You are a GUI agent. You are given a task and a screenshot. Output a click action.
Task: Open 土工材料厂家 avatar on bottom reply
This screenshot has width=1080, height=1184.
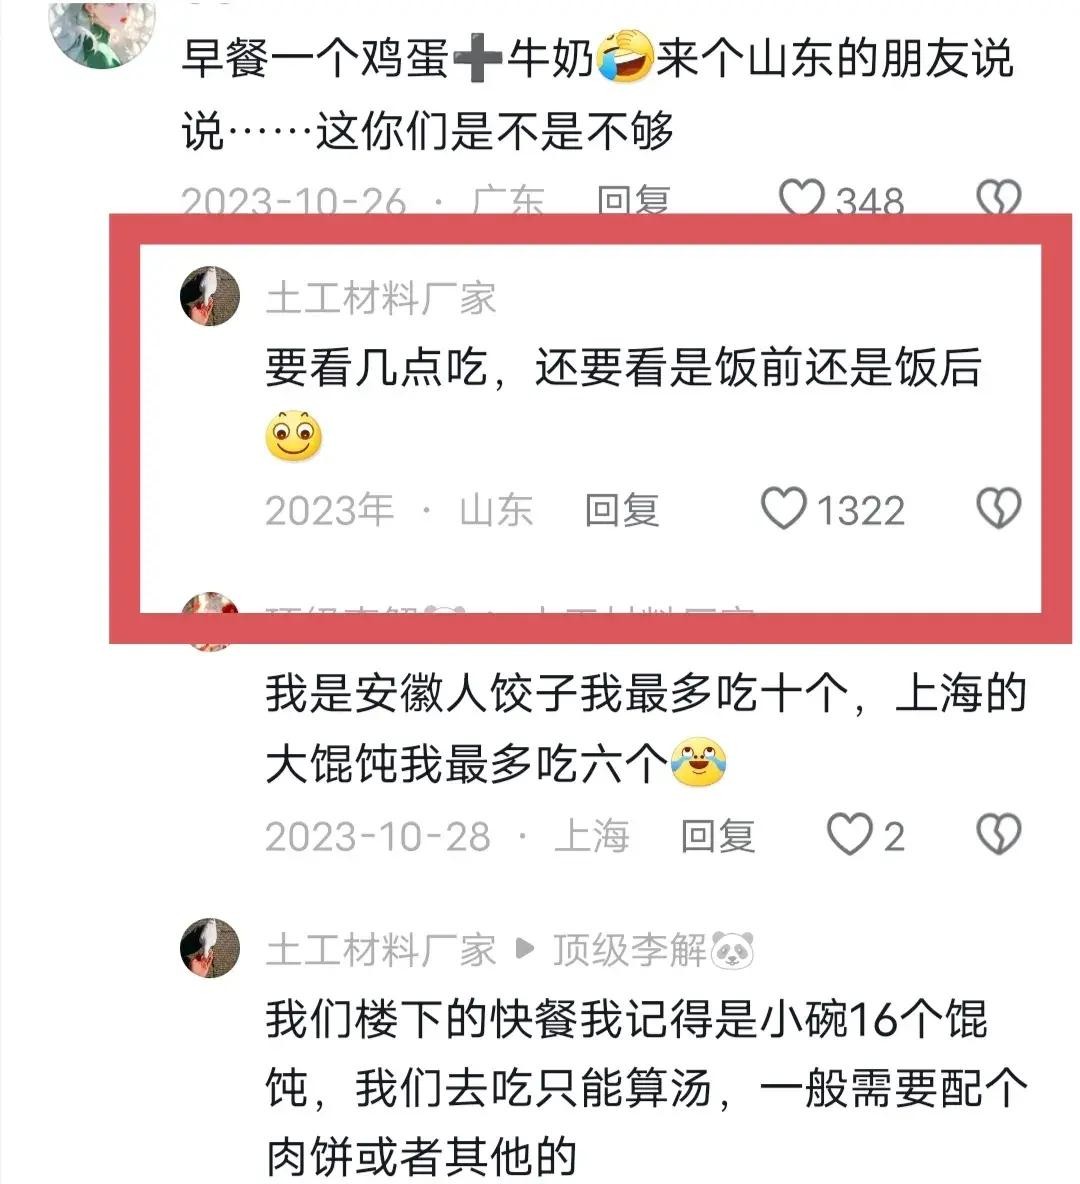pos(210,948)
